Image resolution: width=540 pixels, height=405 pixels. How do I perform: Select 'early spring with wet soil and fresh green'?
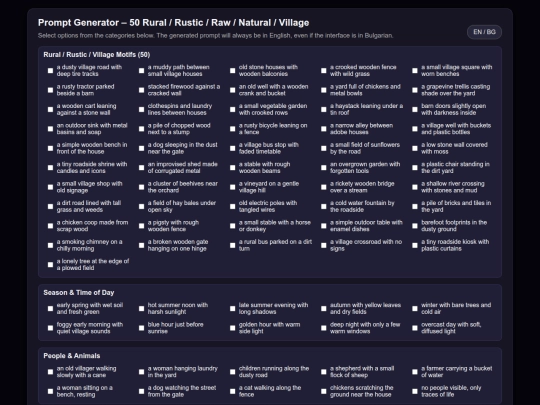pos(51,309)
